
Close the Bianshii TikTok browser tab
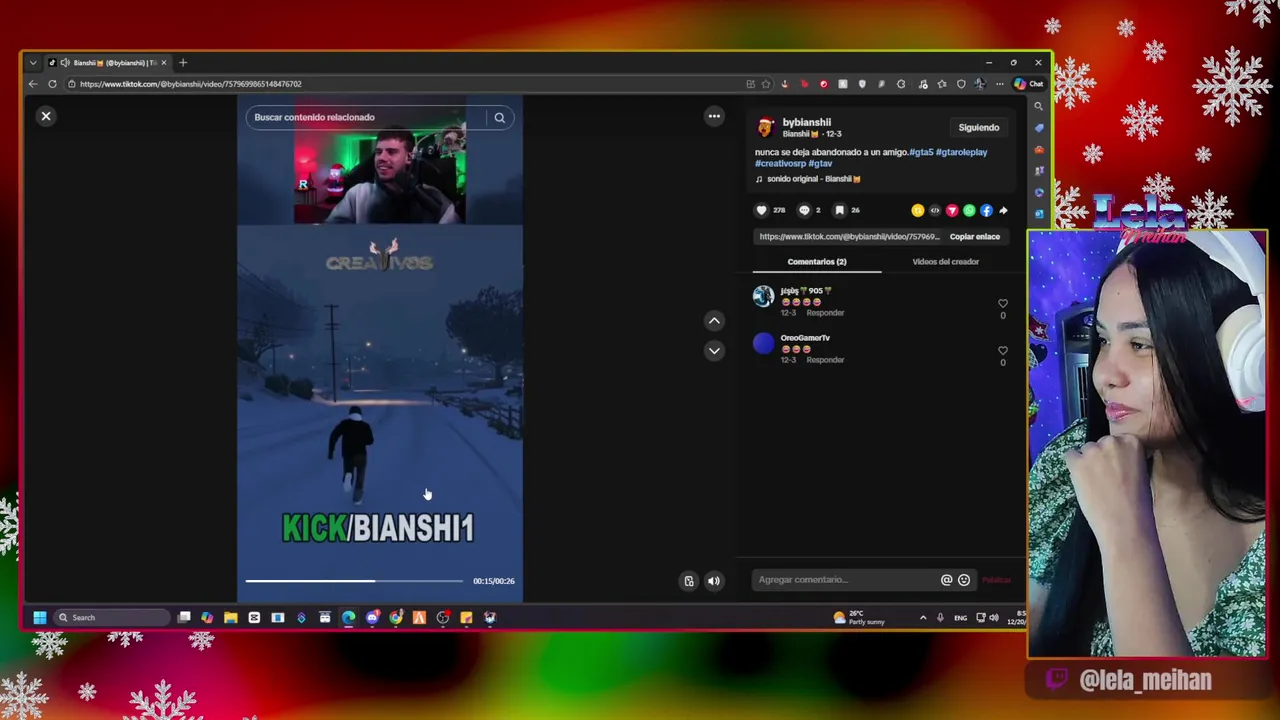coord(164,63)
